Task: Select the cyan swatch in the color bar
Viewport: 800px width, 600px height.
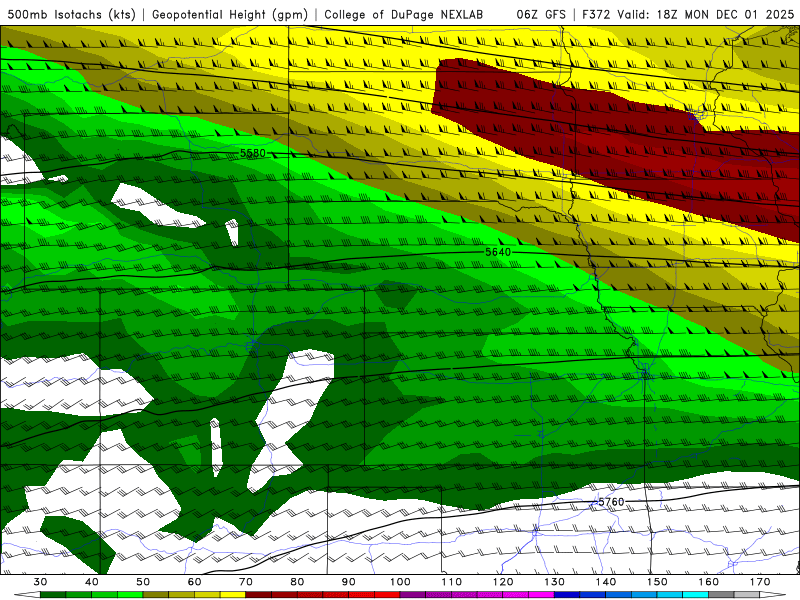Action: 695,595
